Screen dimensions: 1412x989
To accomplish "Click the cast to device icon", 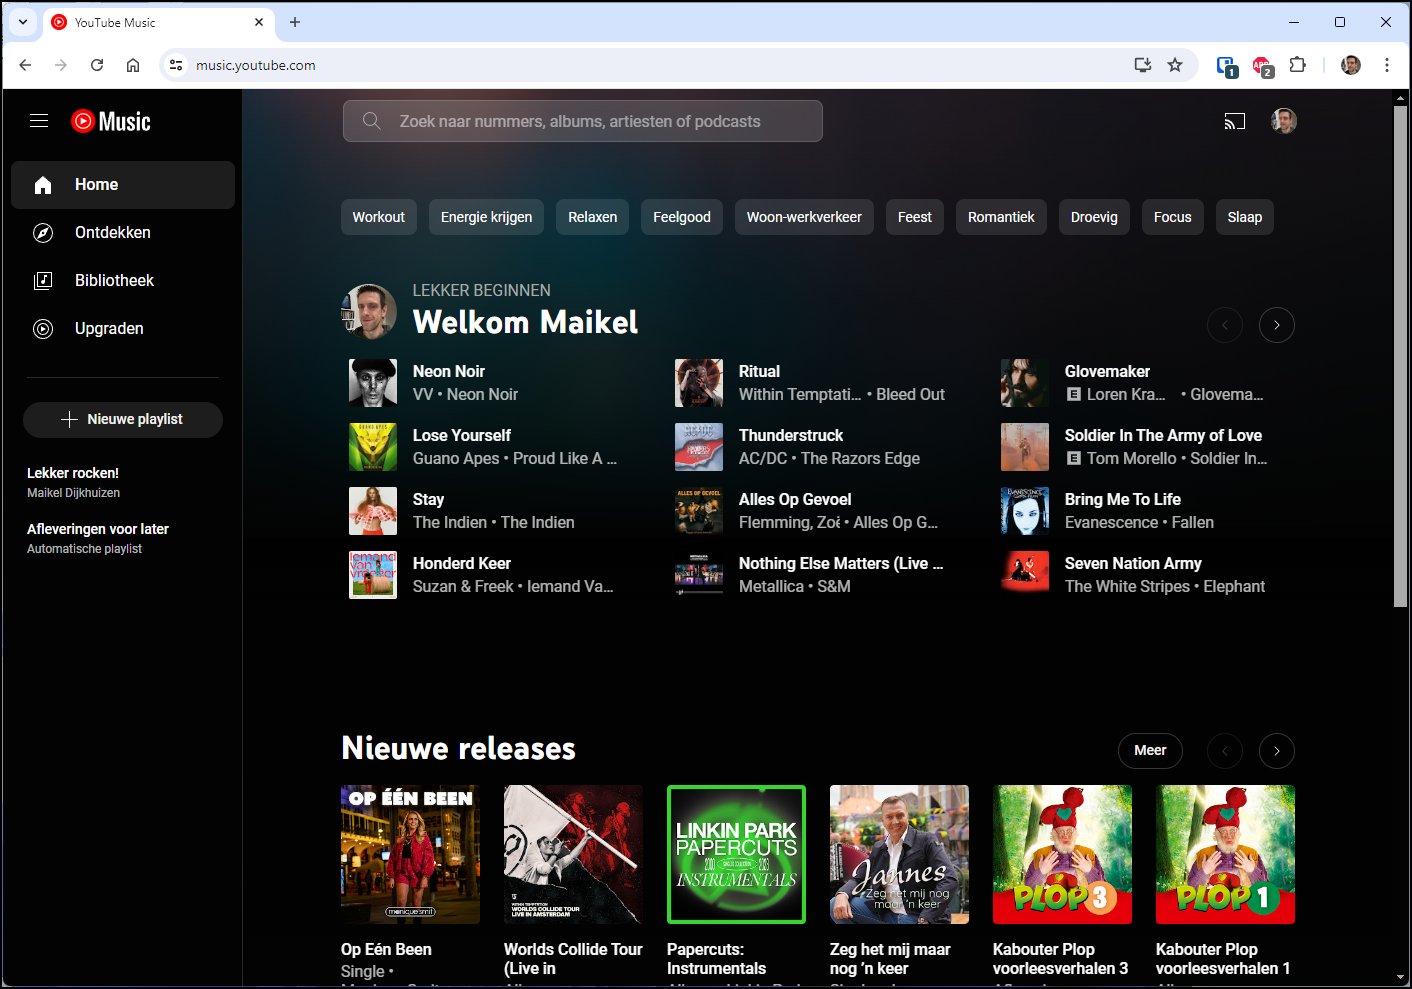I will pos(1235,121).
